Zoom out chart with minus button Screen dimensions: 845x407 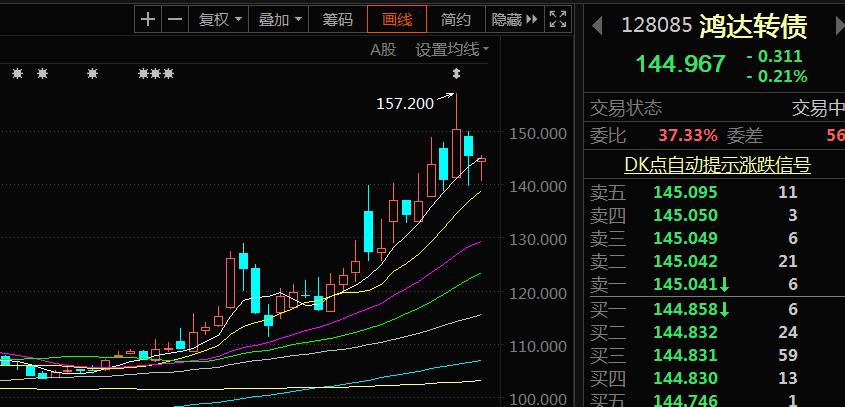(175, 20)
